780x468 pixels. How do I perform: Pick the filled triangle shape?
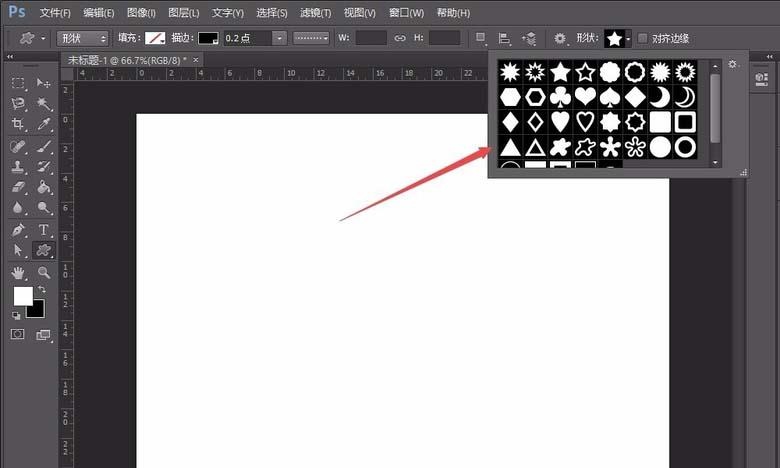(510, 147)
